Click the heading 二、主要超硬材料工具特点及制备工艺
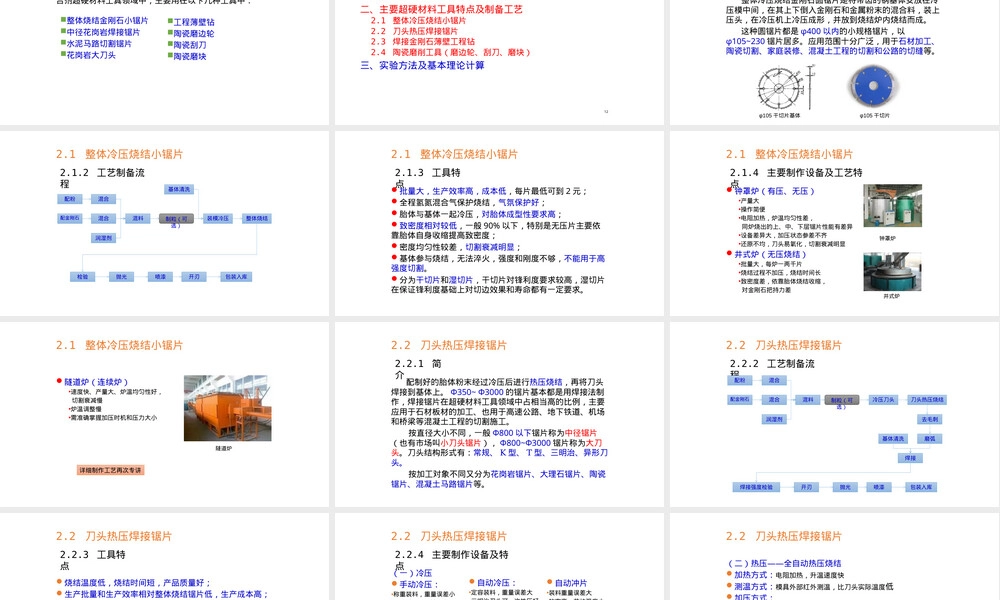This screenshot has width=1000, height=600. coord(441,9)
